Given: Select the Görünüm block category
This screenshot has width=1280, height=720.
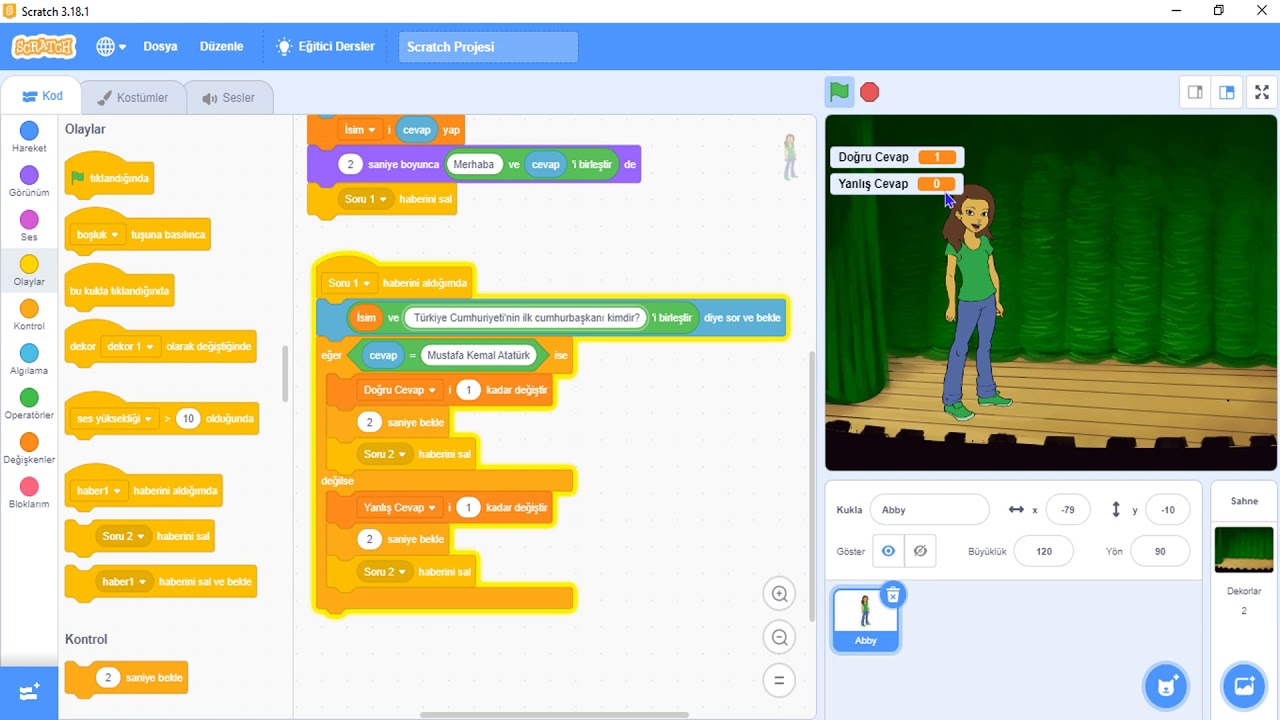Looking at the screenshot, I should point(29,181).
